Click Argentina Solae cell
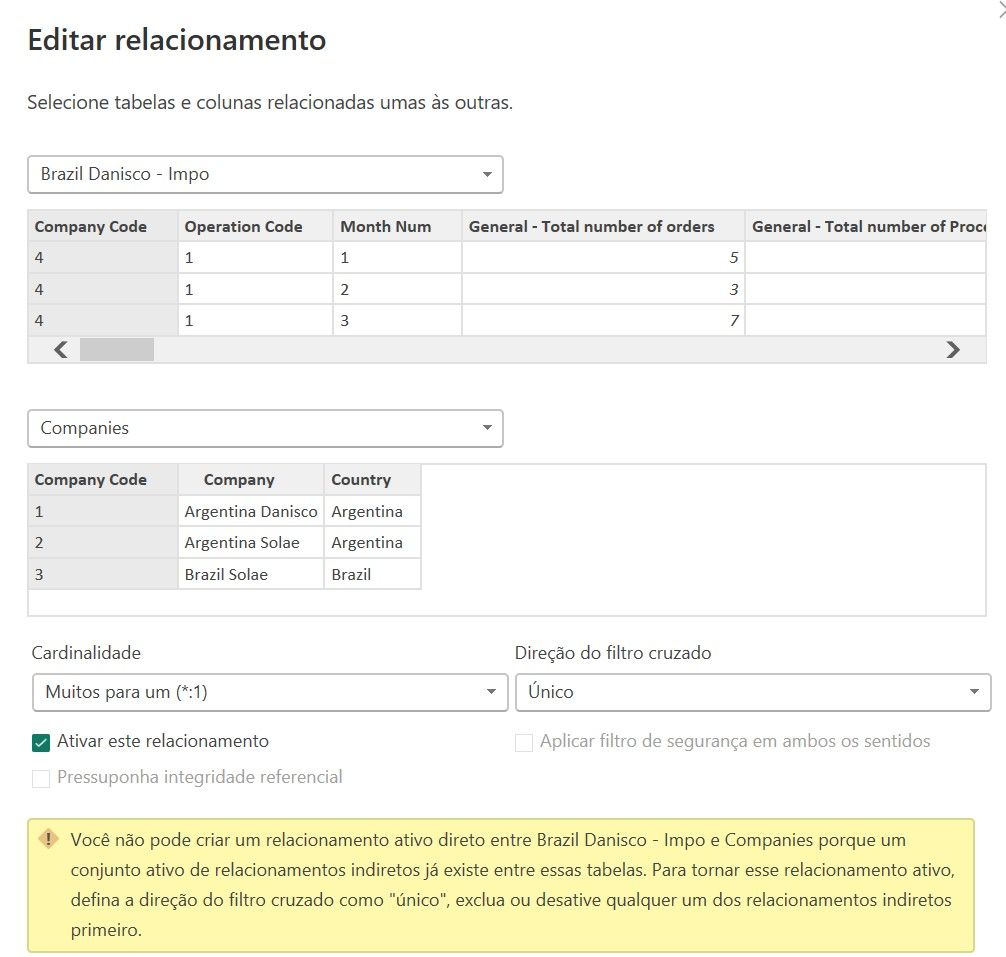1006x957 pixels. point(251,543)
